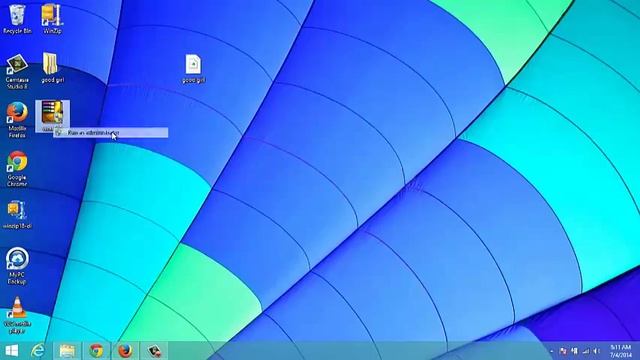Choose Run as administrator from context menu
Screen dimensions: 640x360
tap(111, 133)
